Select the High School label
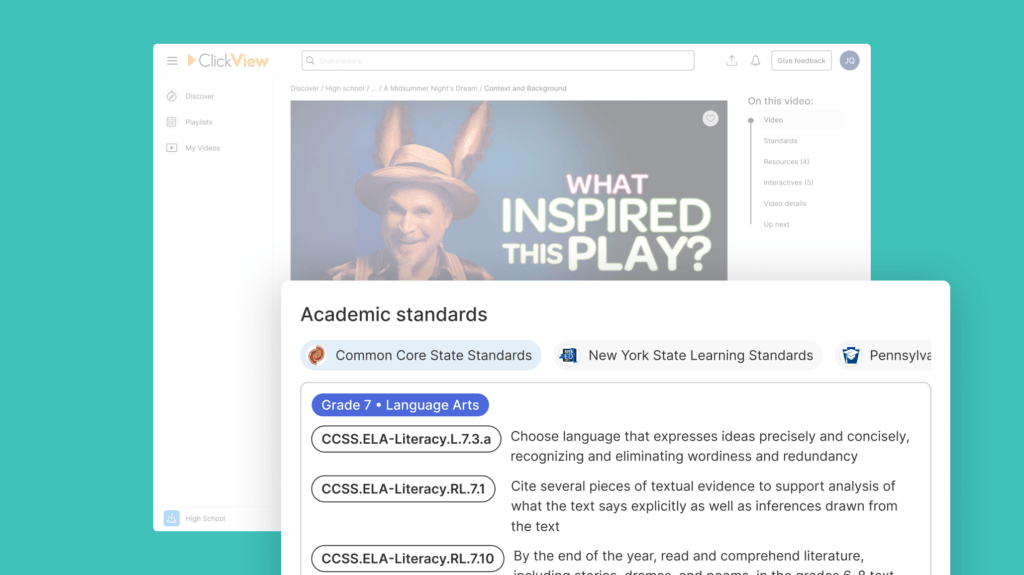The image size is (1024, 575). pyautogui.click(x=205, y=519)
